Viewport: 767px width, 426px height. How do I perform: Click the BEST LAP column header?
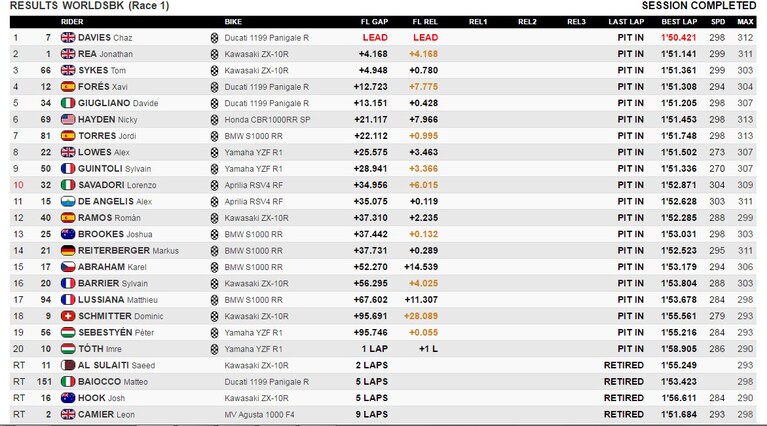[x=679, y=22]
